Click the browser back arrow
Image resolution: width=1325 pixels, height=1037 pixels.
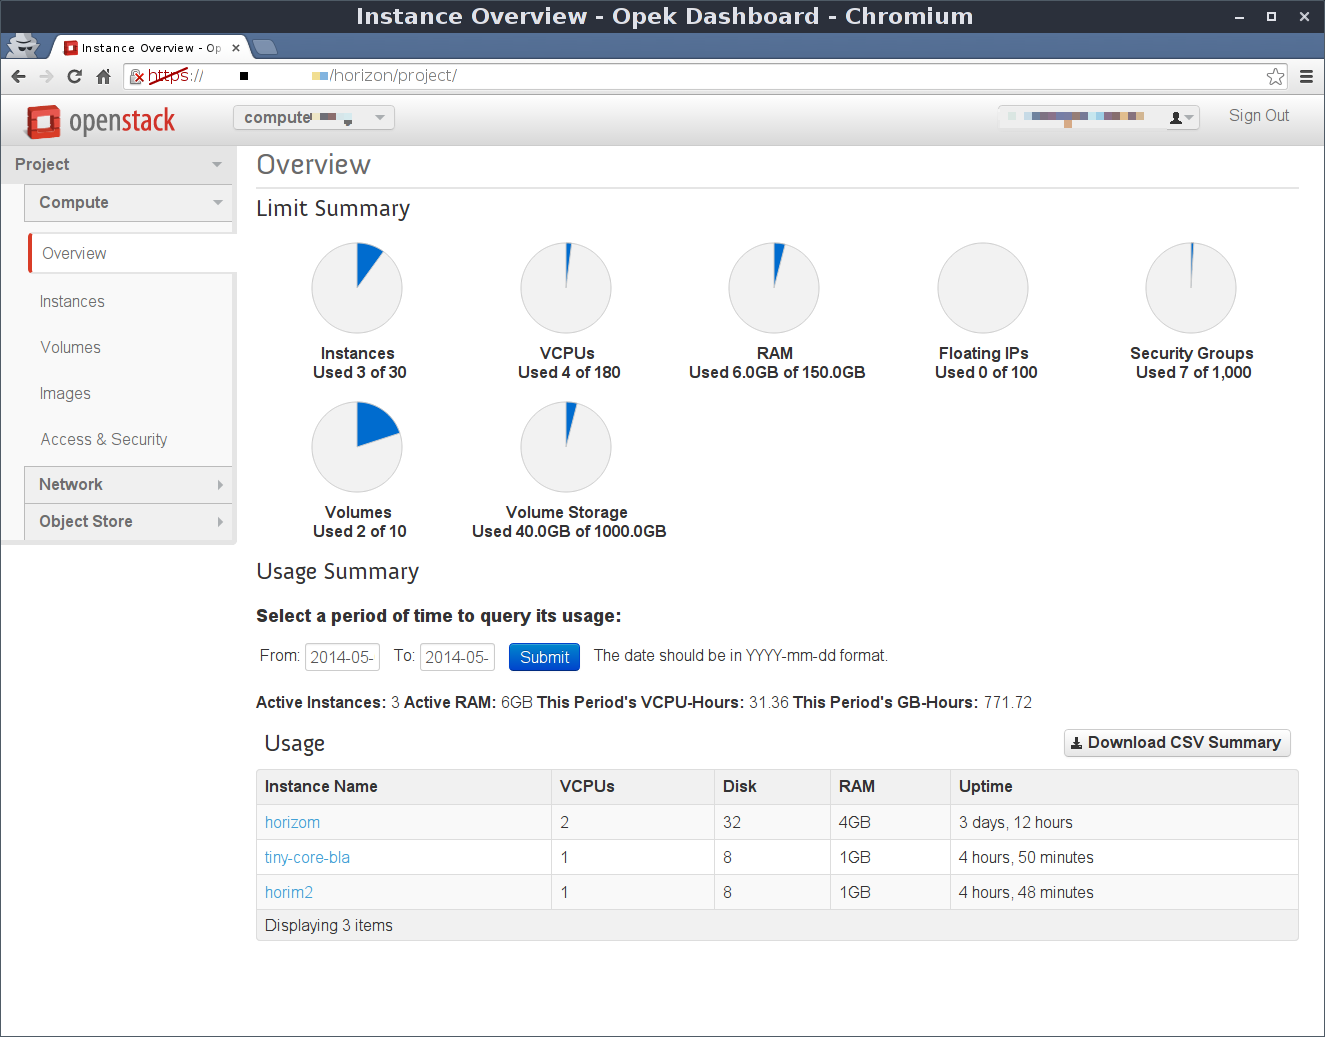(18, 76)
